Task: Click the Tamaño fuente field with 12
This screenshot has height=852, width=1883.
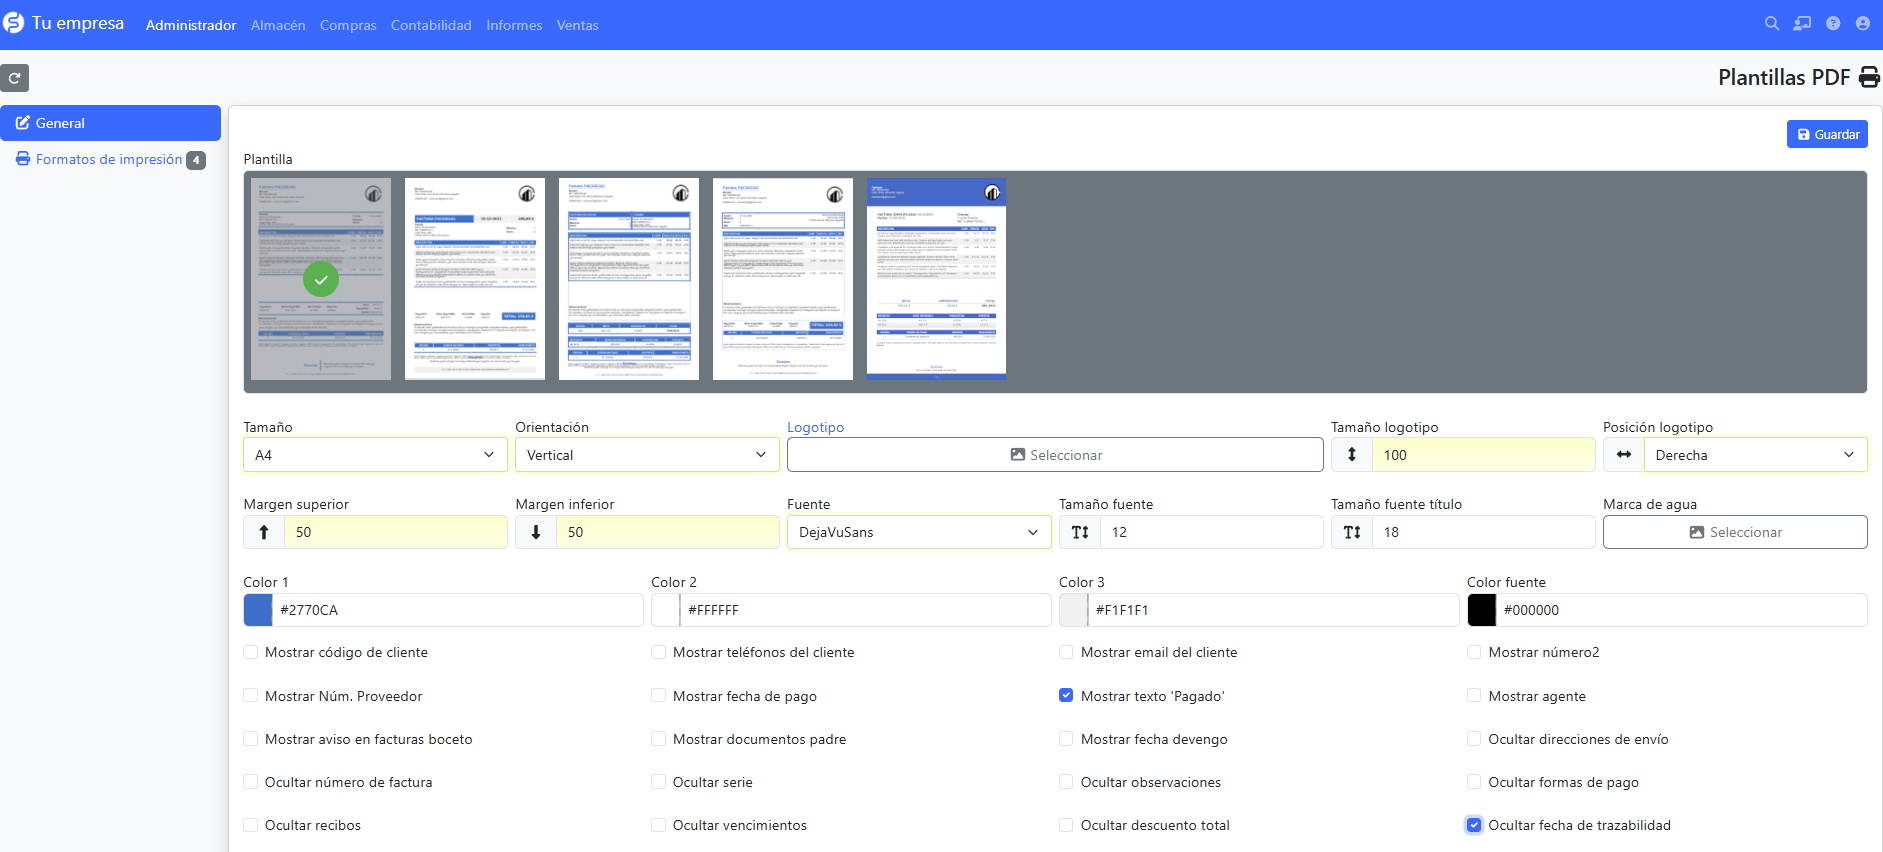Action: pyautogui.click(x=1211, y=532)
